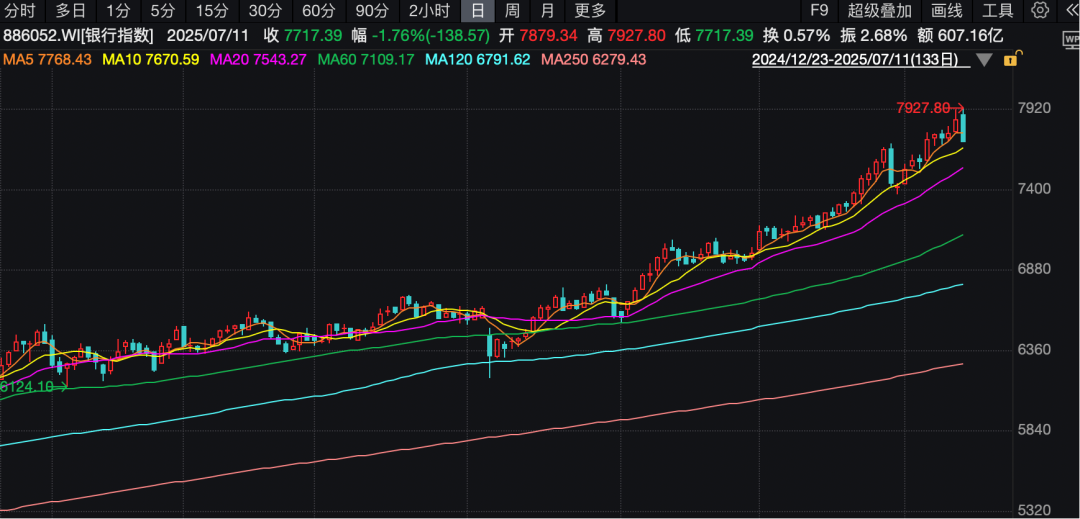The image size is (1080, 519).
Task: Click the MA5 indicator label
Action: coord(48,60)
